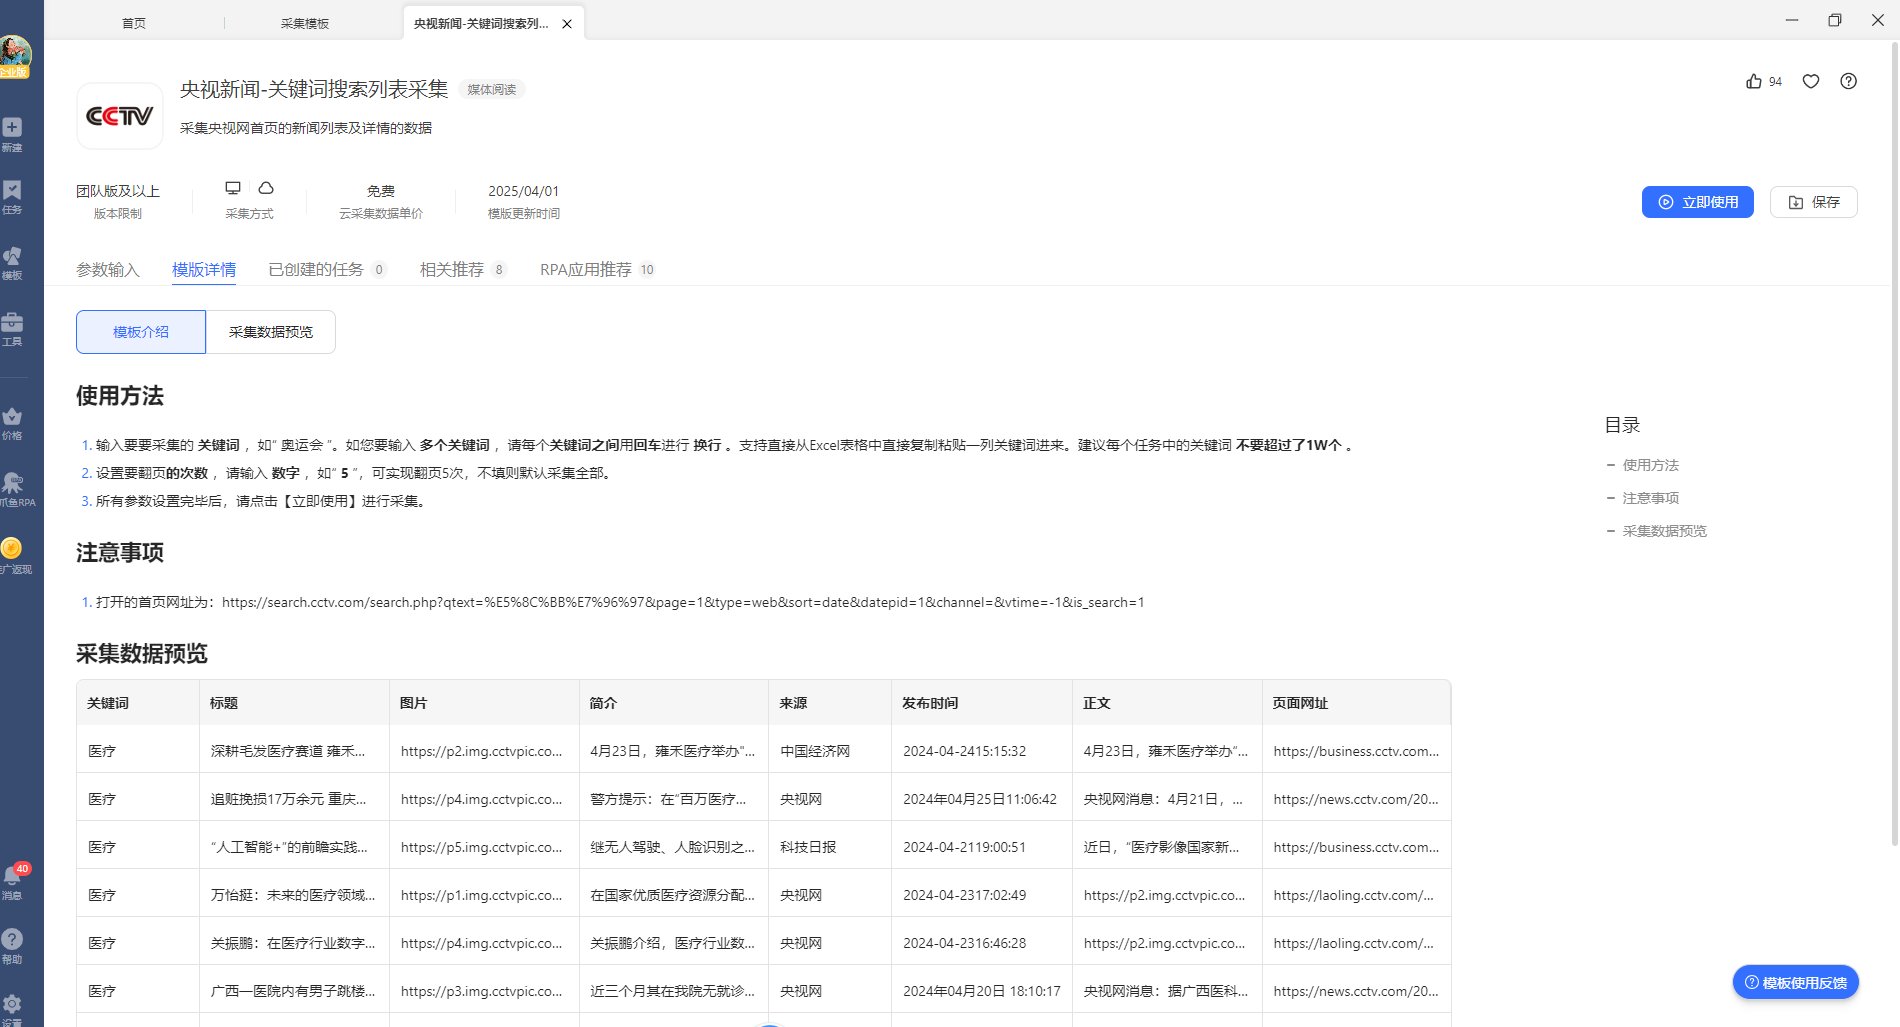Screen dimensions: 1900x1027
Task: Click the page vertical scrollbar
Action: click(x=1894, y=445)
